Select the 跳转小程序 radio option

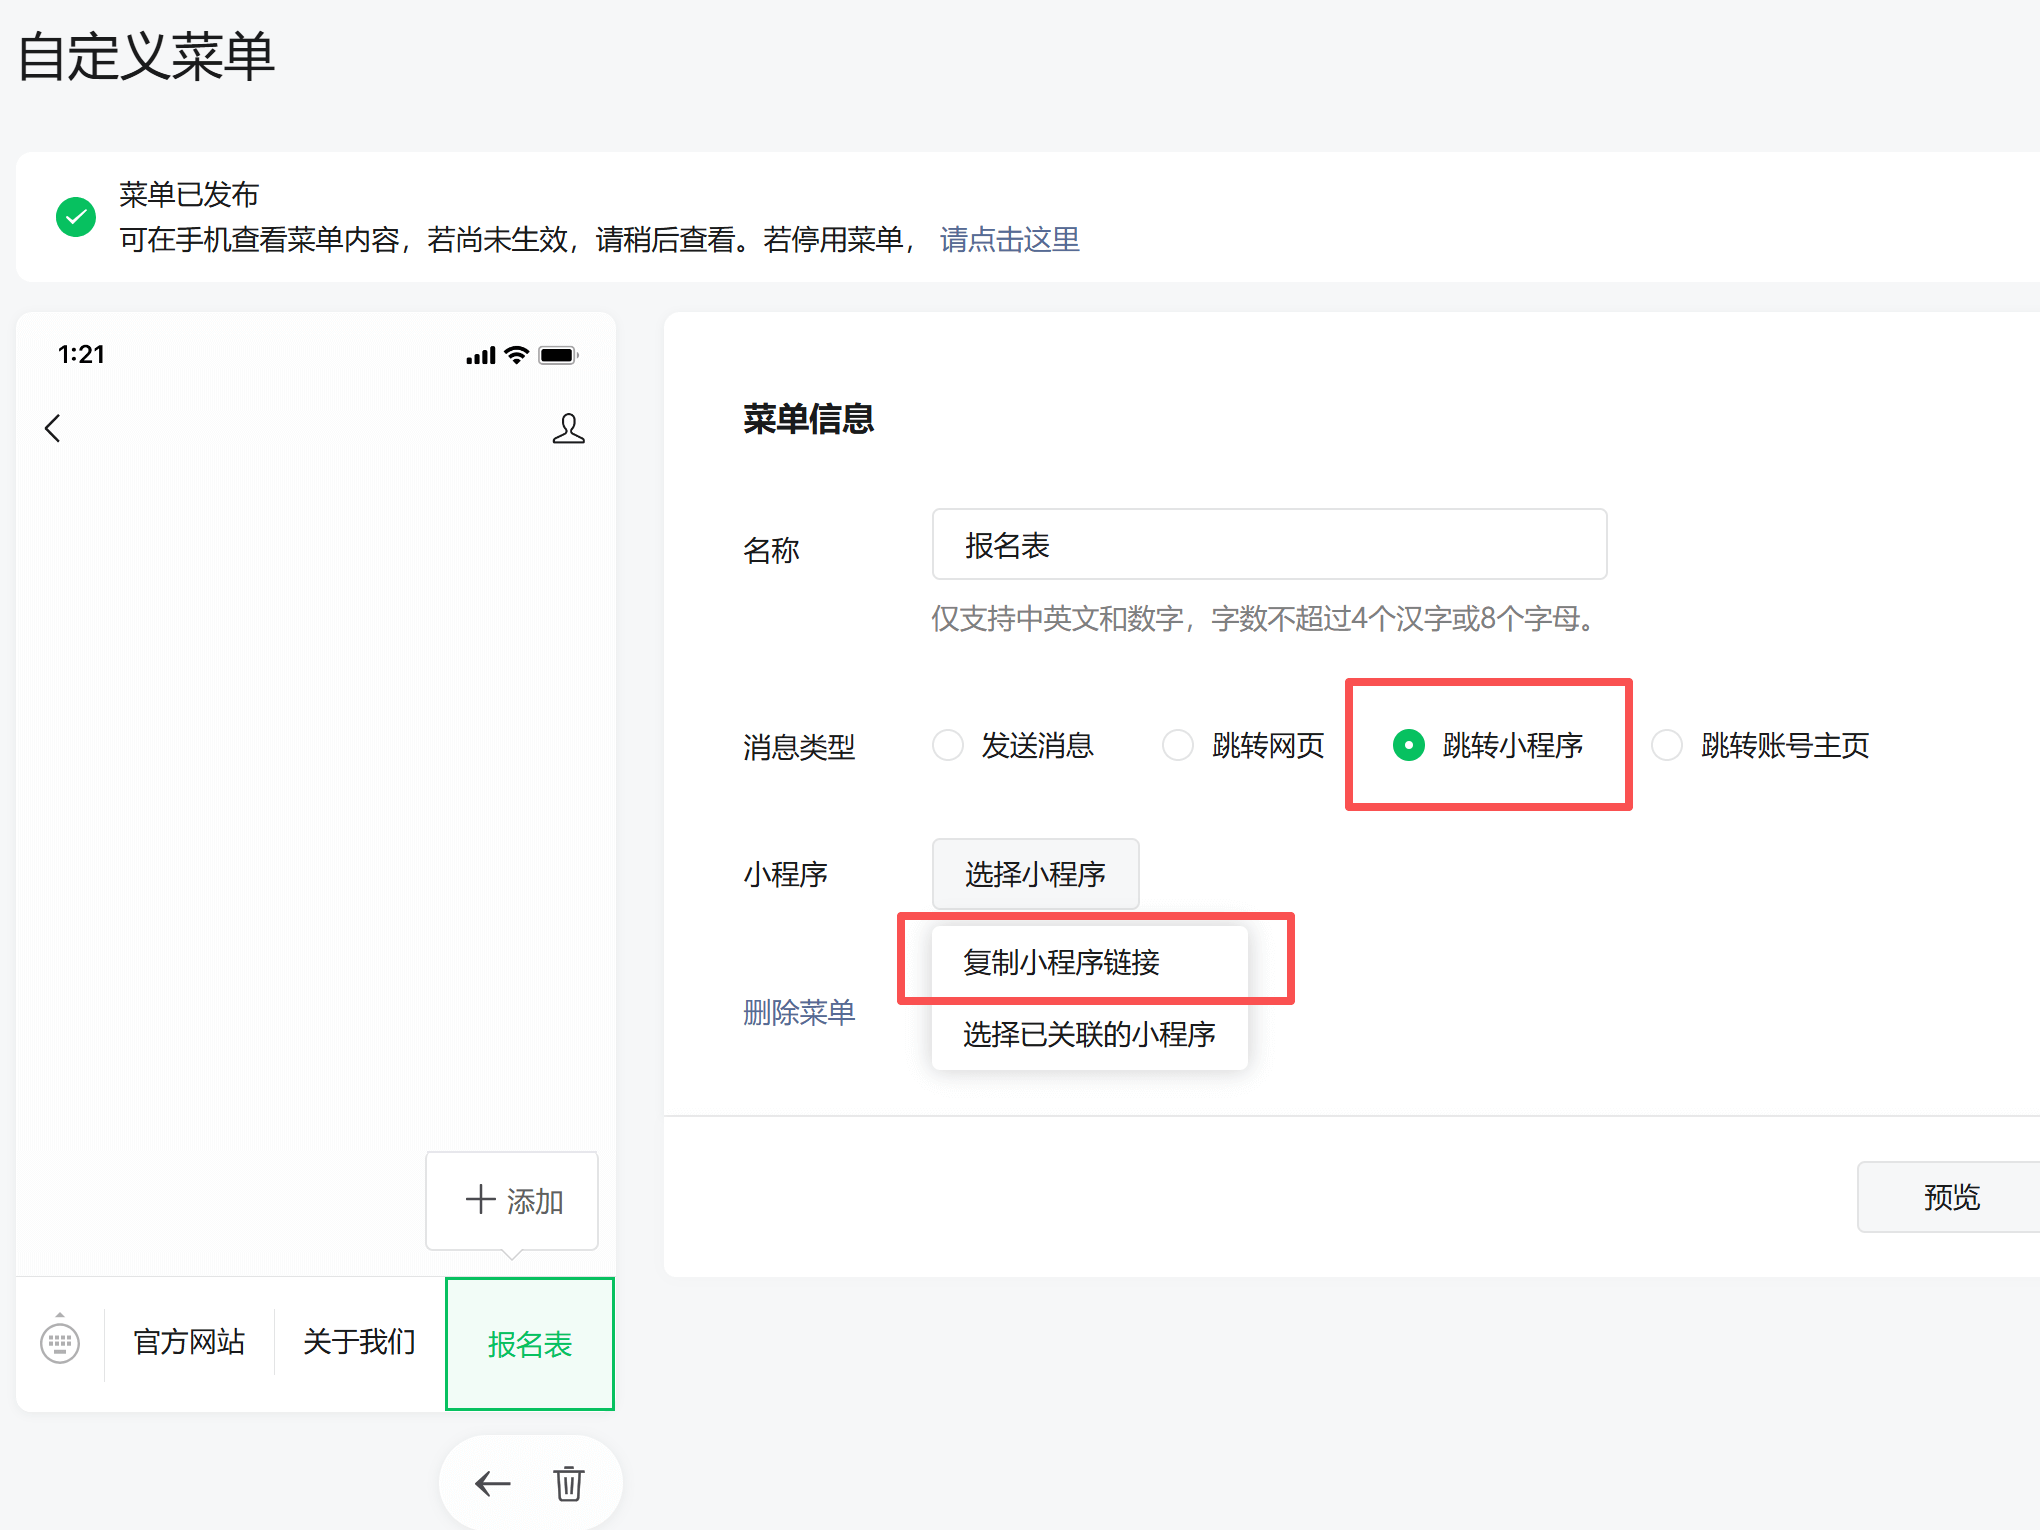point(1409,745)
